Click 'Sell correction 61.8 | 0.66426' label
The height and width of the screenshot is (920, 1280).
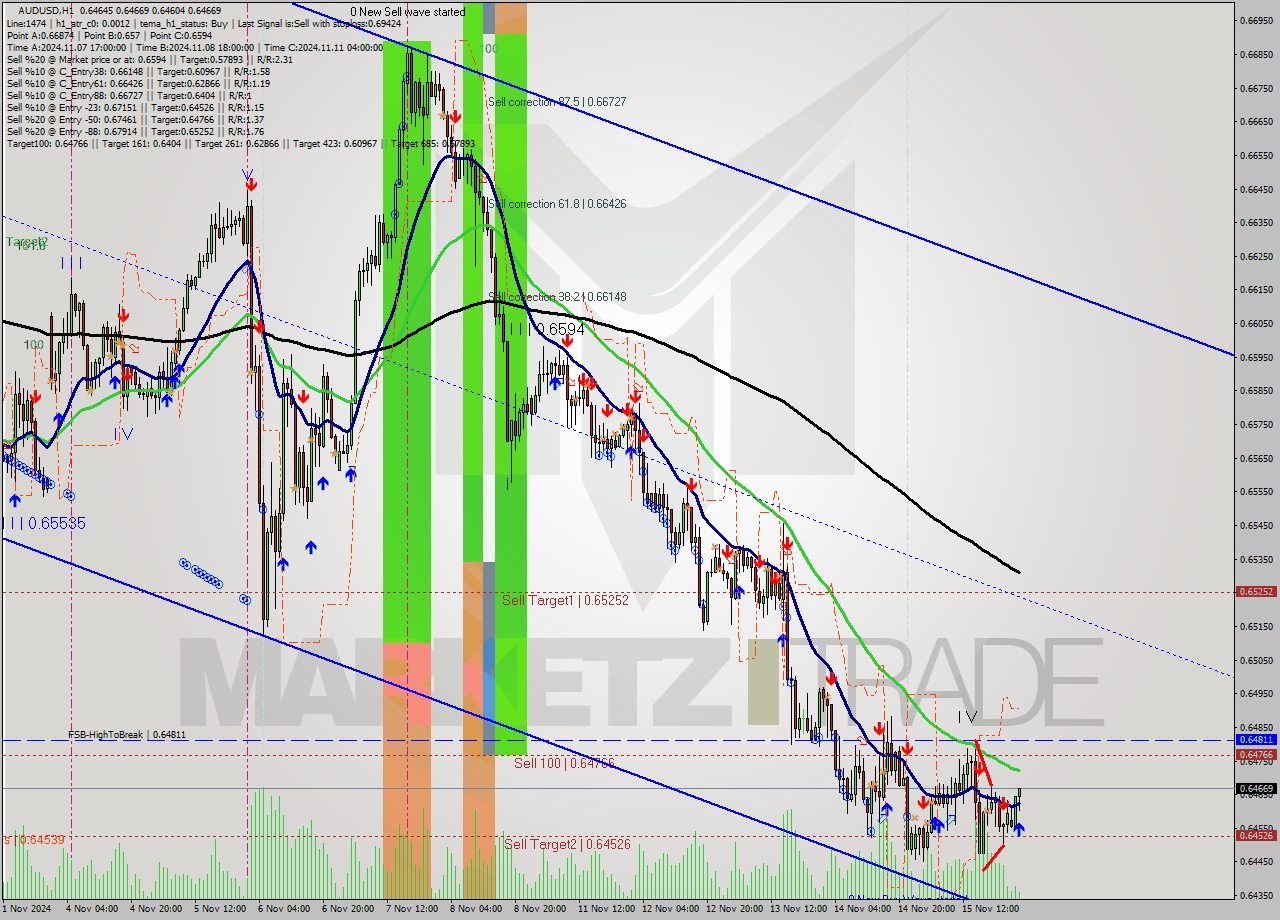[557, 204]
